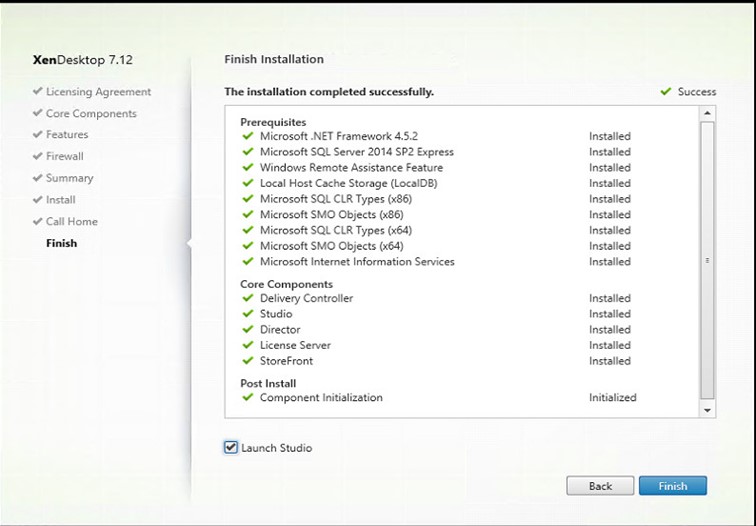
Task: Select Licensing Agreement step in sidebar
Action: pos(98,92)
